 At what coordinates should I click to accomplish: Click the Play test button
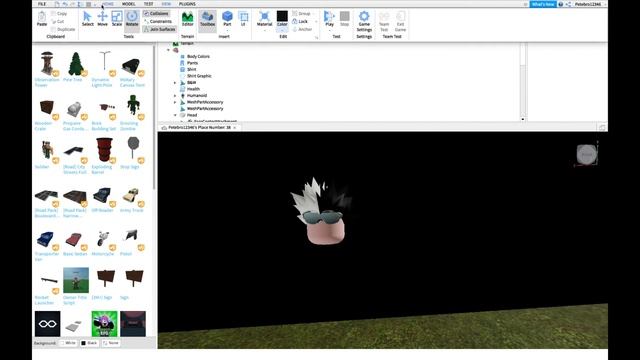pyautogui.click(x=329, y=18)
